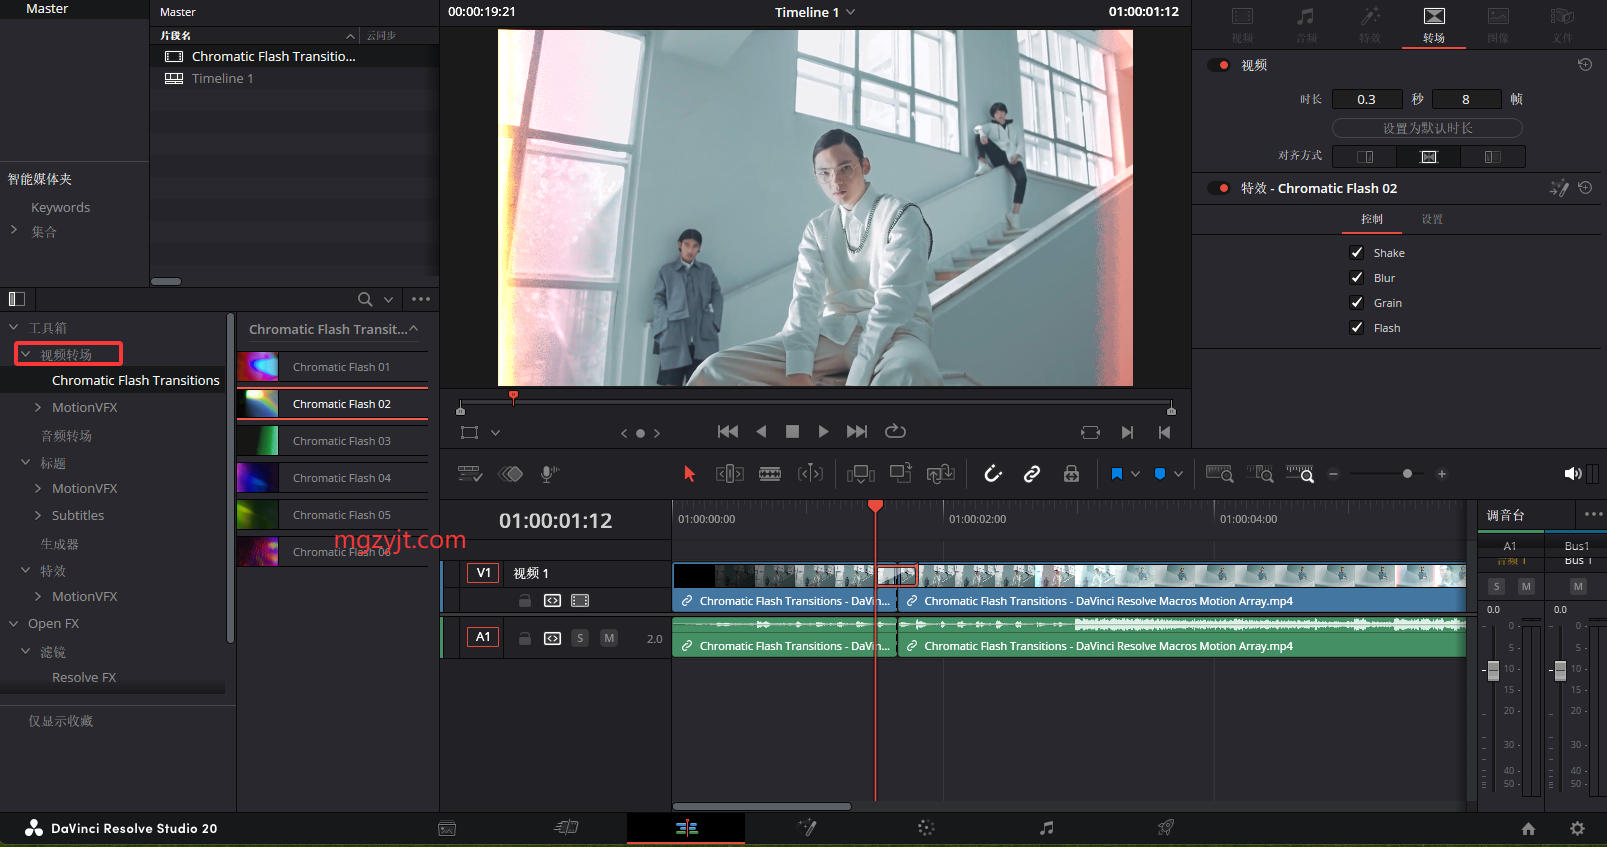Open the Fusion page icon
This screenshot has width=1607, height=847.
pyautogui.click(x=807, y=828)
